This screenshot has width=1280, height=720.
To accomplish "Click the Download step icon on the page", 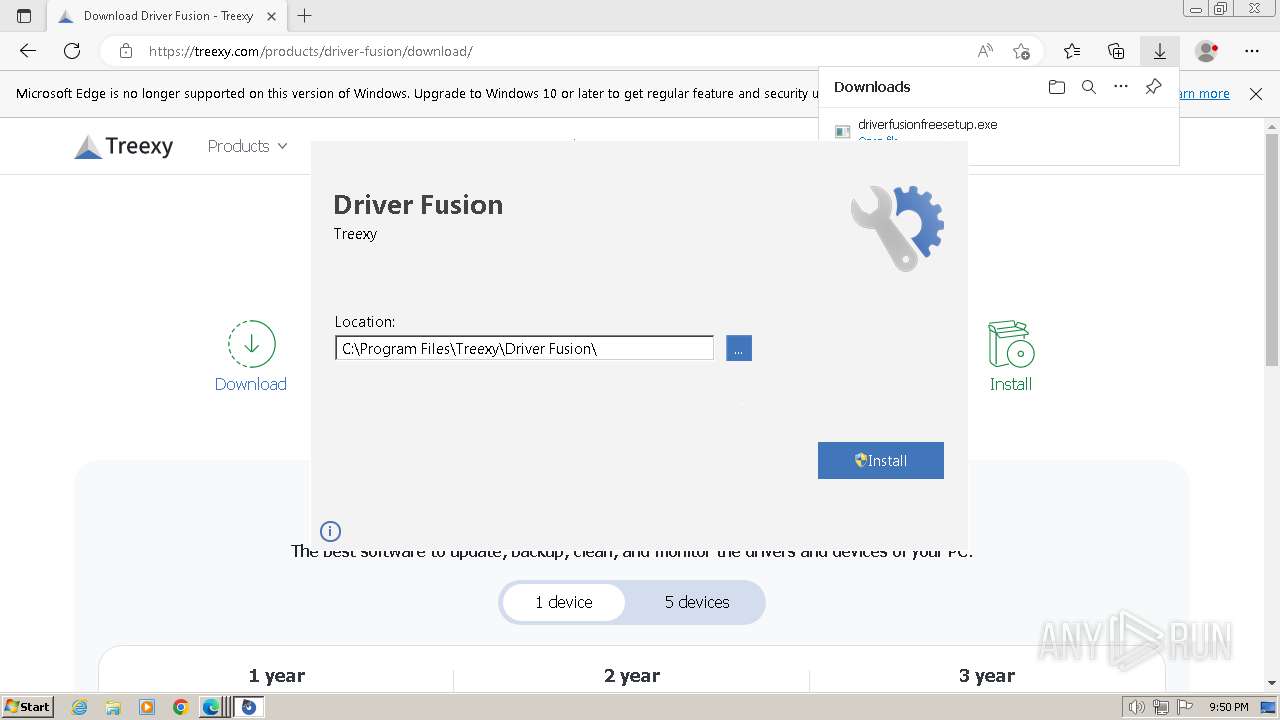I will (251, 344).
